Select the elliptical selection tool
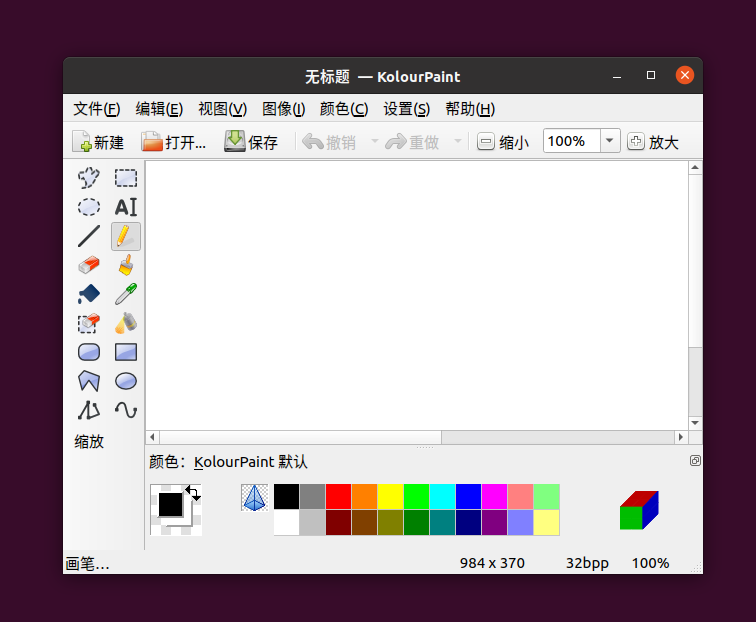The height and width of the screenshot is (622, 756). 89,207
